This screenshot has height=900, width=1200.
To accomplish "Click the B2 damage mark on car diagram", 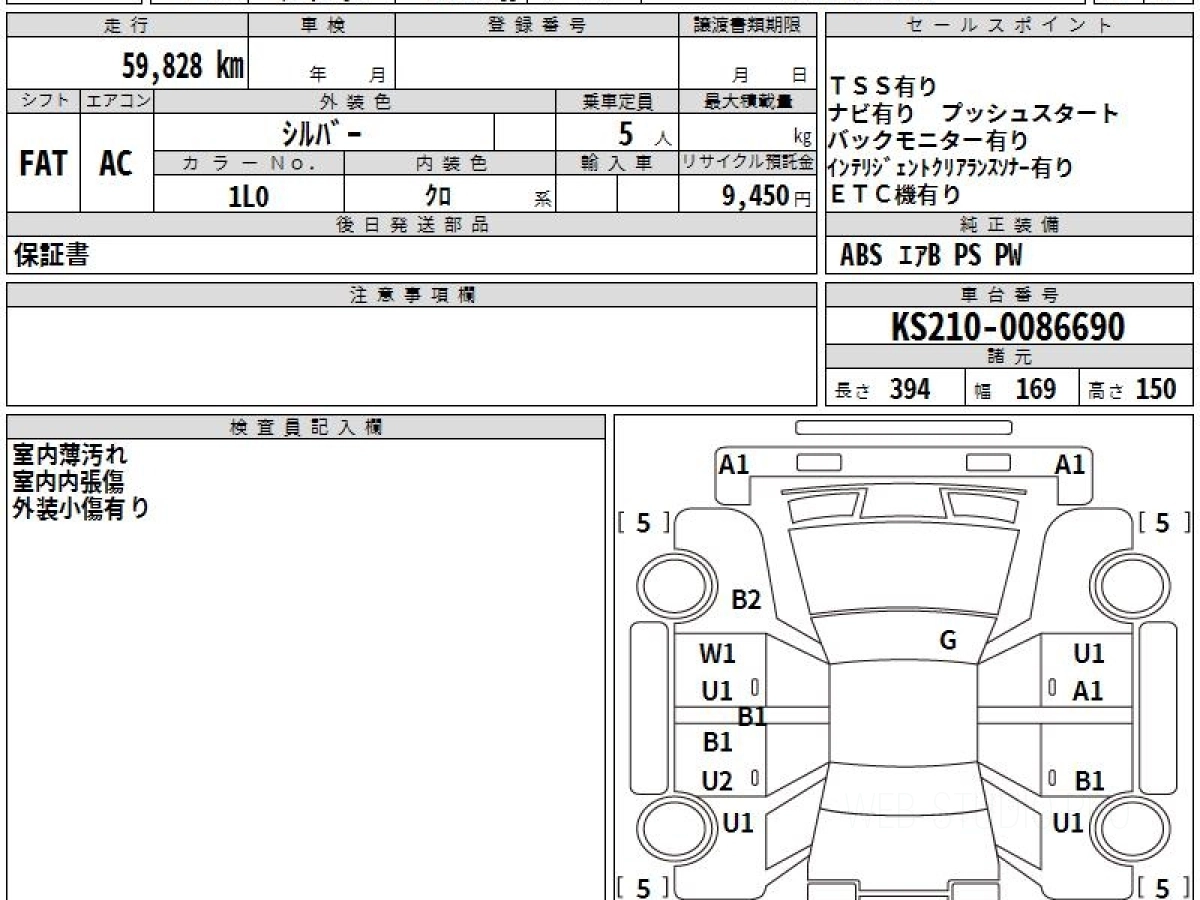I will [746, 600].
